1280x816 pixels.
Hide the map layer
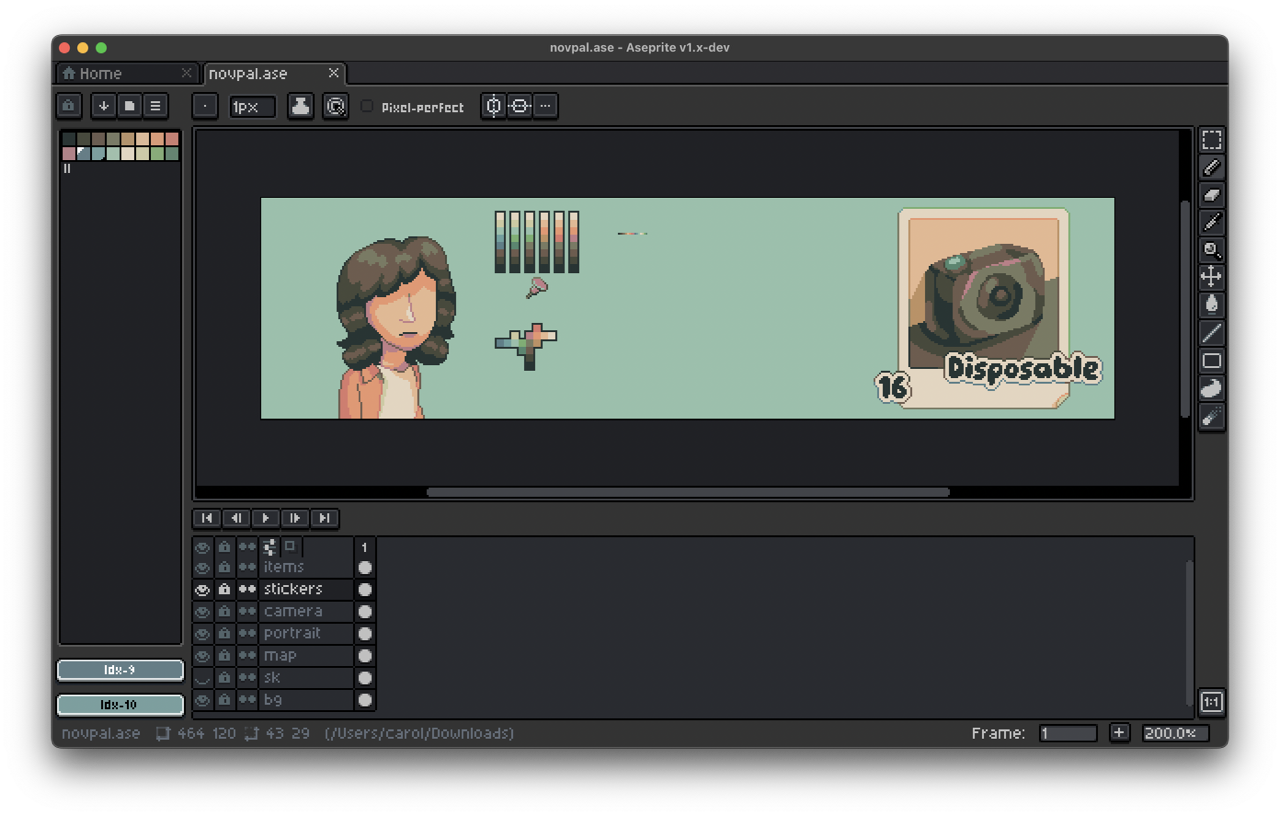coord(202,656)
